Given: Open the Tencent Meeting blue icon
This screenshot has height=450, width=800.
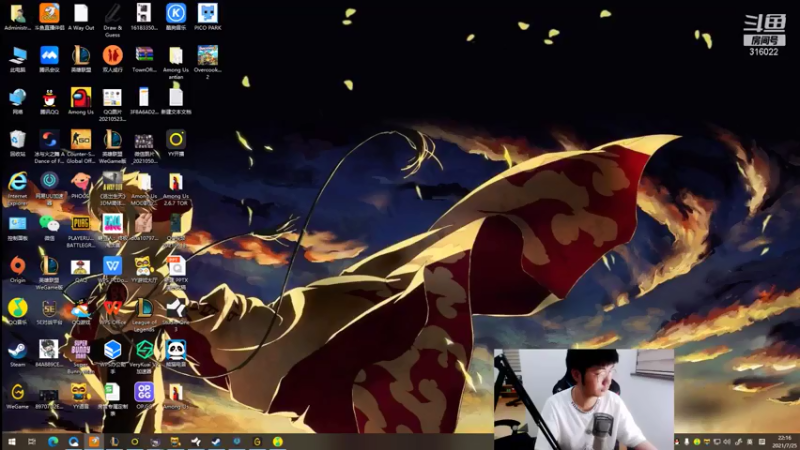Looking at the screenshot, I should click(x=49, y=56).
